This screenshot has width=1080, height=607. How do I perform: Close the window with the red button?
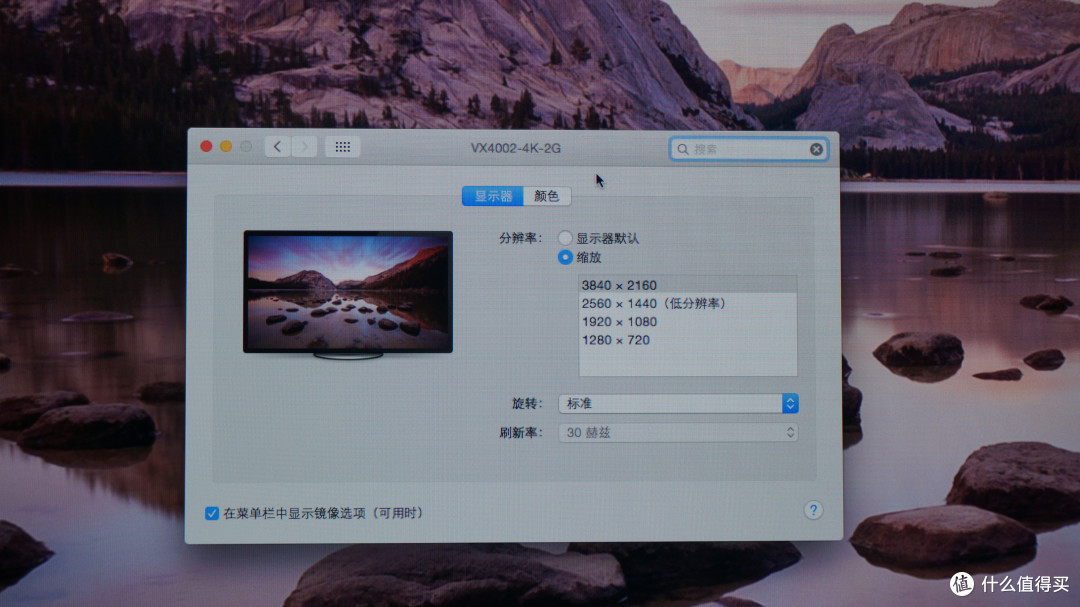click(206, 146)
